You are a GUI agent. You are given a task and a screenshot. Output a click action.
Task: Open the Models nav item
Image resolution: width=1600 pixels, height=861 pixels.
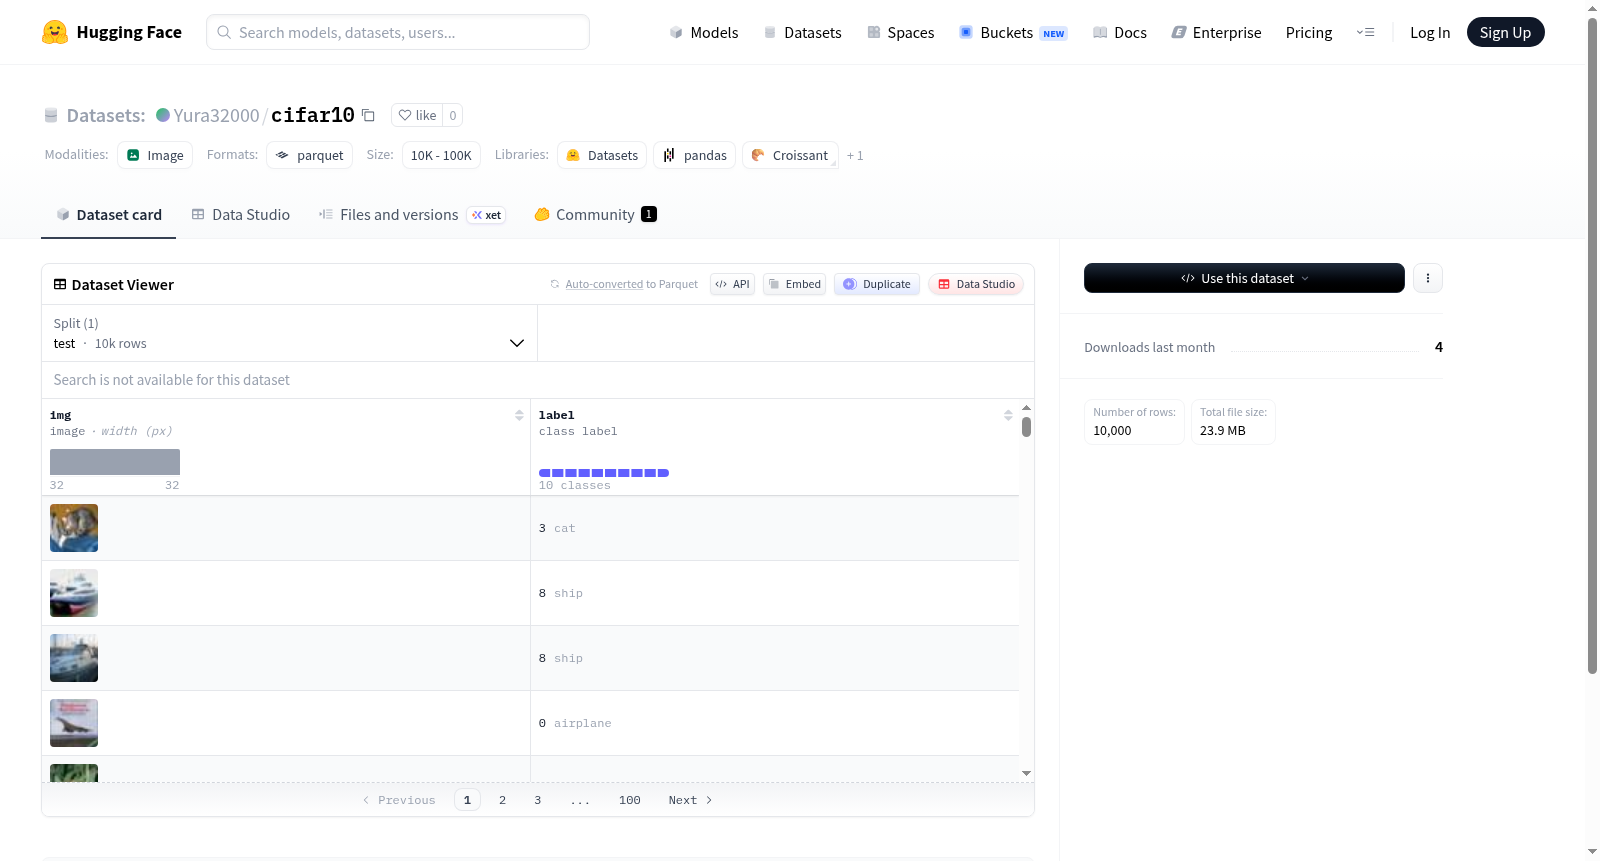704,32
